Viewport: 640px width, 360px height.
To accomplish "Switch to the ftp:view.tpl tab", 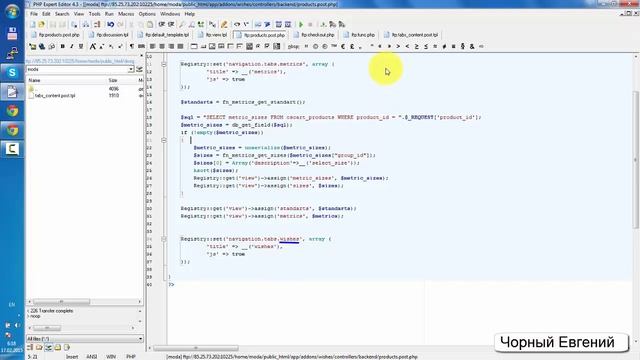I will tap(212, 35).
